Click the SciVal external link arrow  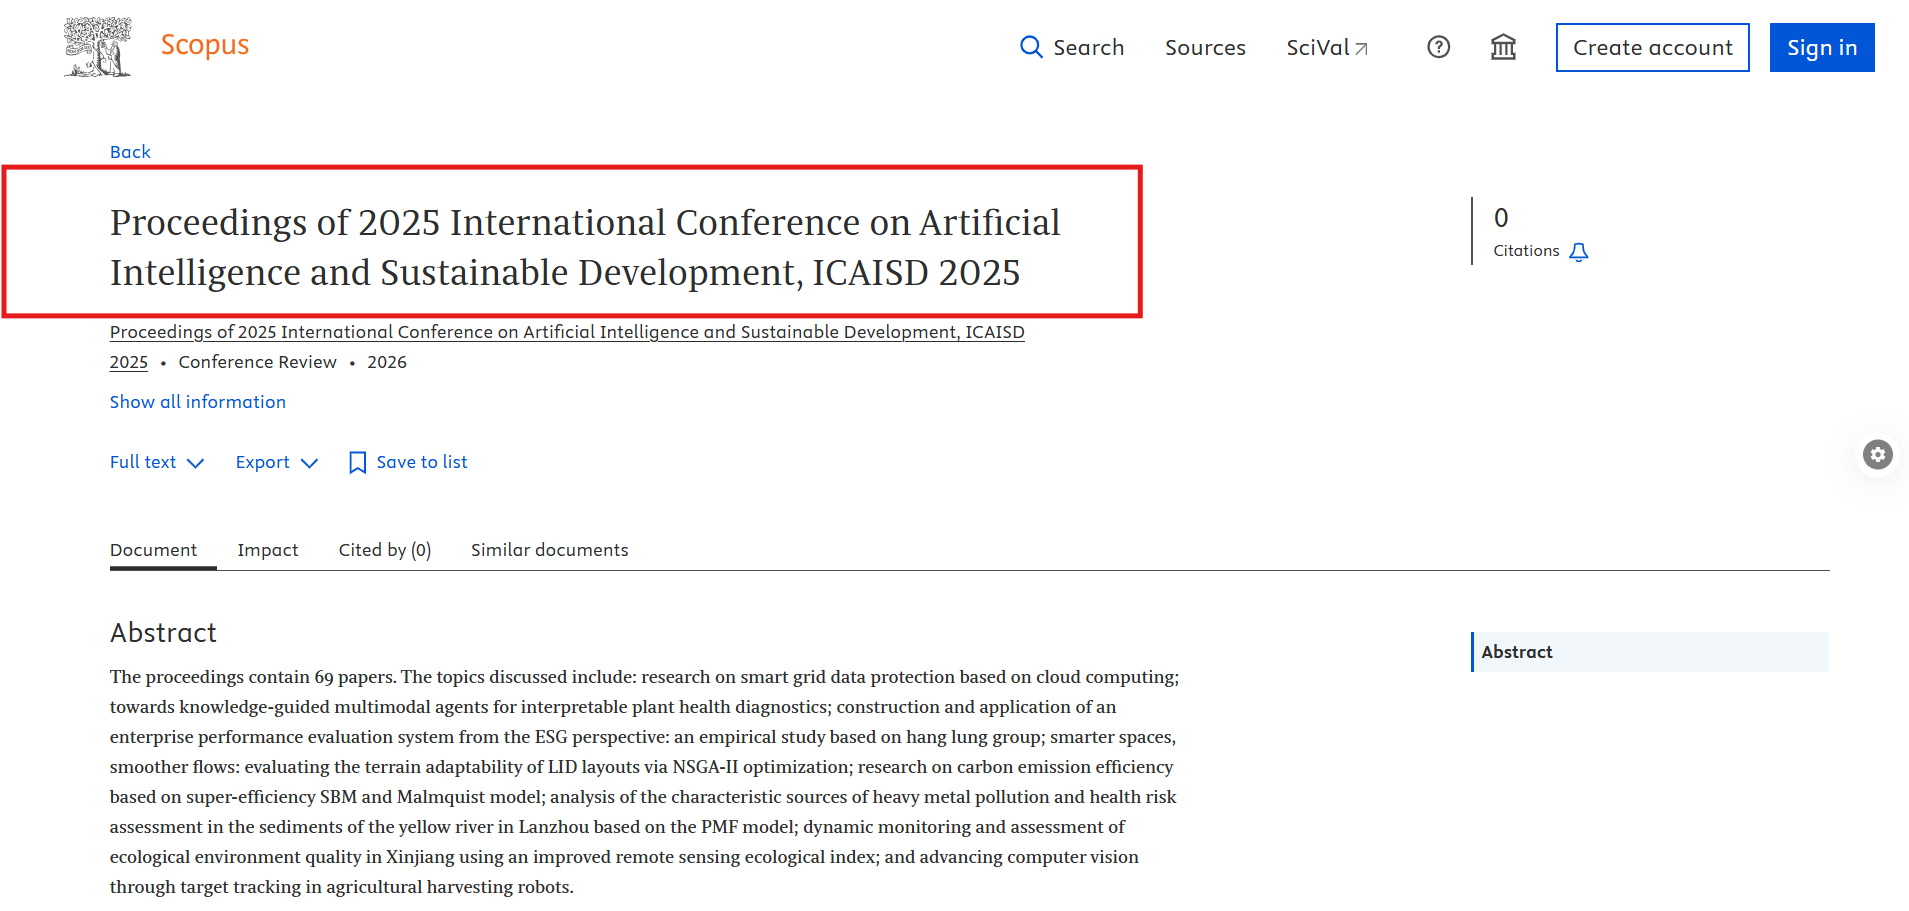(x=1361, y=48)
